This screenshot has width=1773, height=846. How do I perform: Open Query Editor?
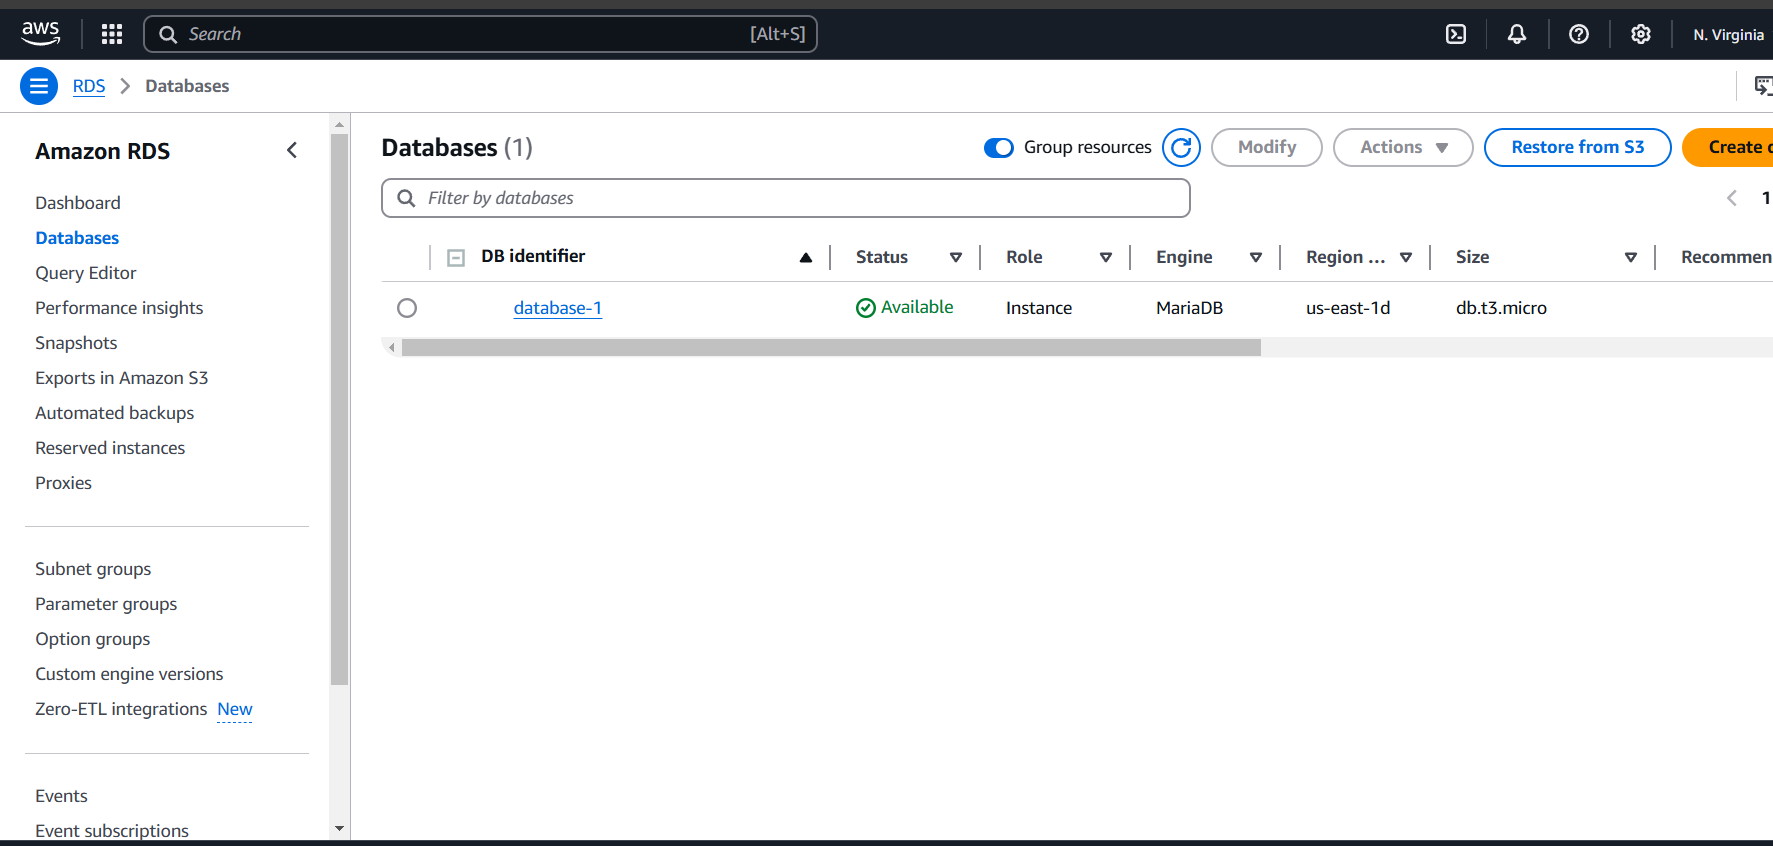(86, 273)
